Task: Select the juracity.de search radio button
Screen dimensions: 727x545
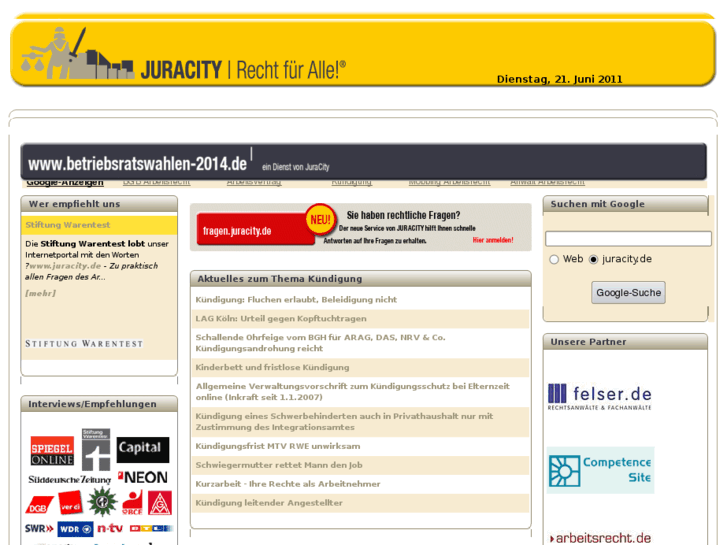Action: click(x=593, y=259)
